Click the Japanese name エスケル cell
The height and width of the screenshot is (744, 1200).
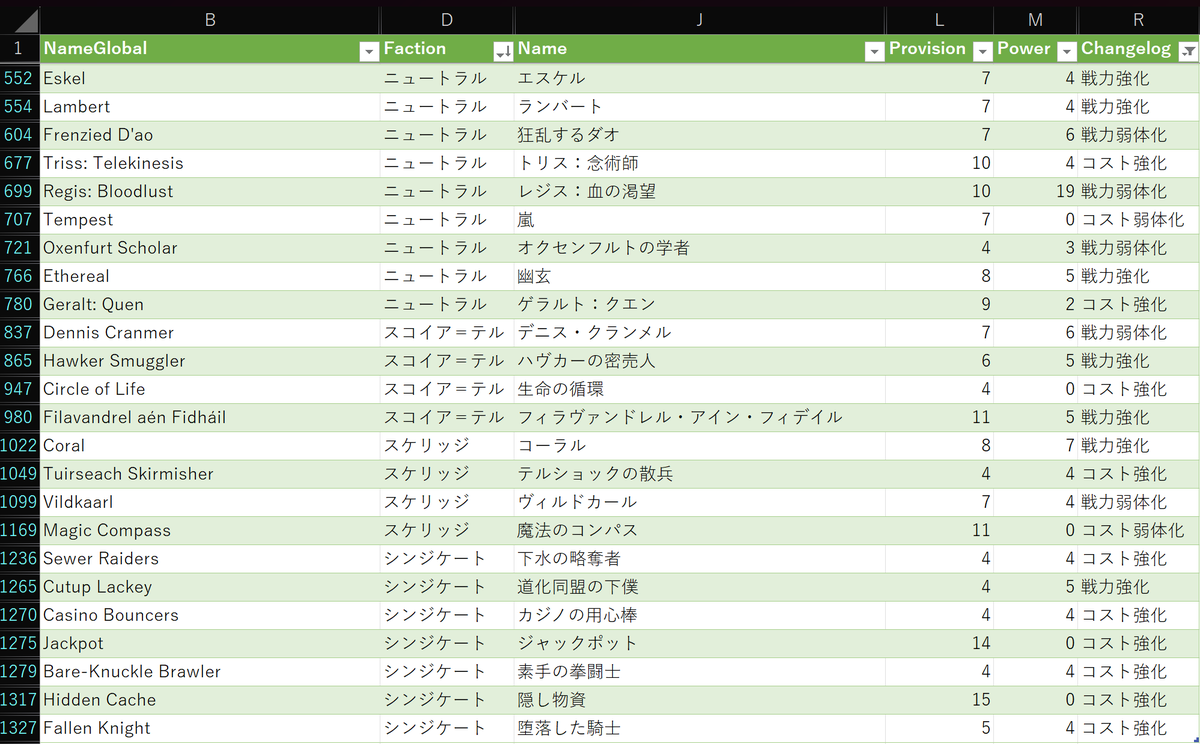(x=700, y=78)
